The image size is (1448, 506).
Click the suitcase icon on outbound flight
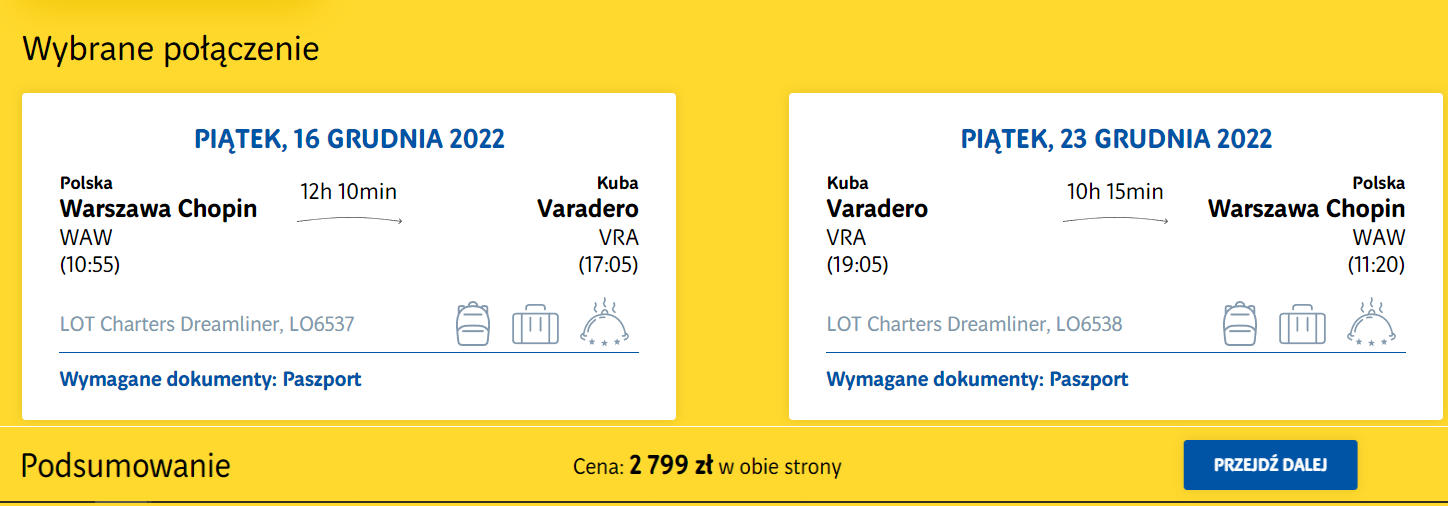[535, 324]
